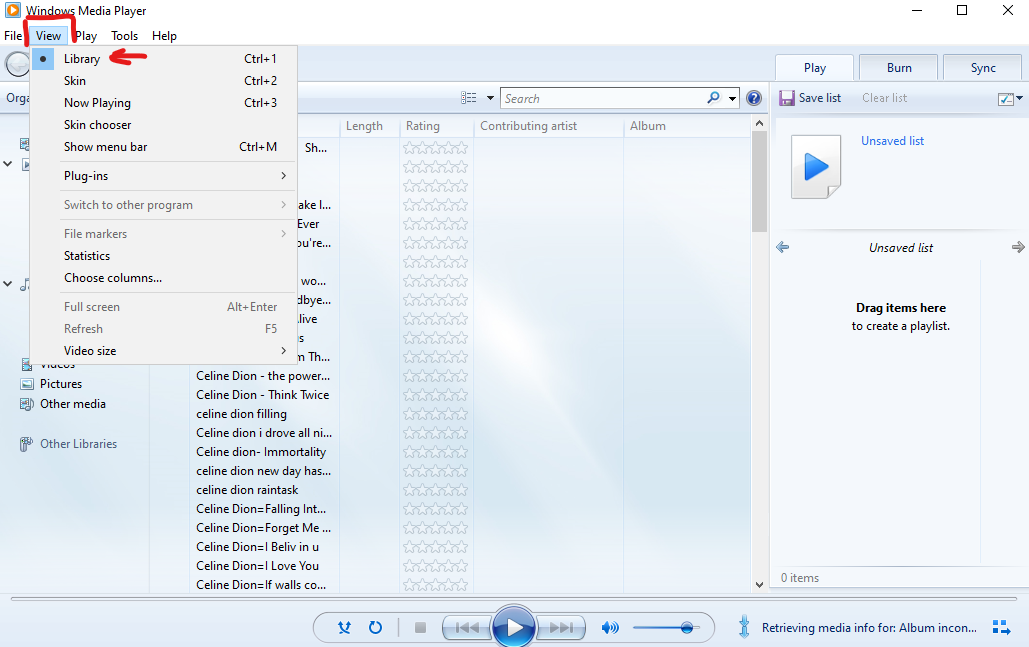Screen dimensions: 1029x647
Task: Click the large Play button
Action: (x=513, y=627)
